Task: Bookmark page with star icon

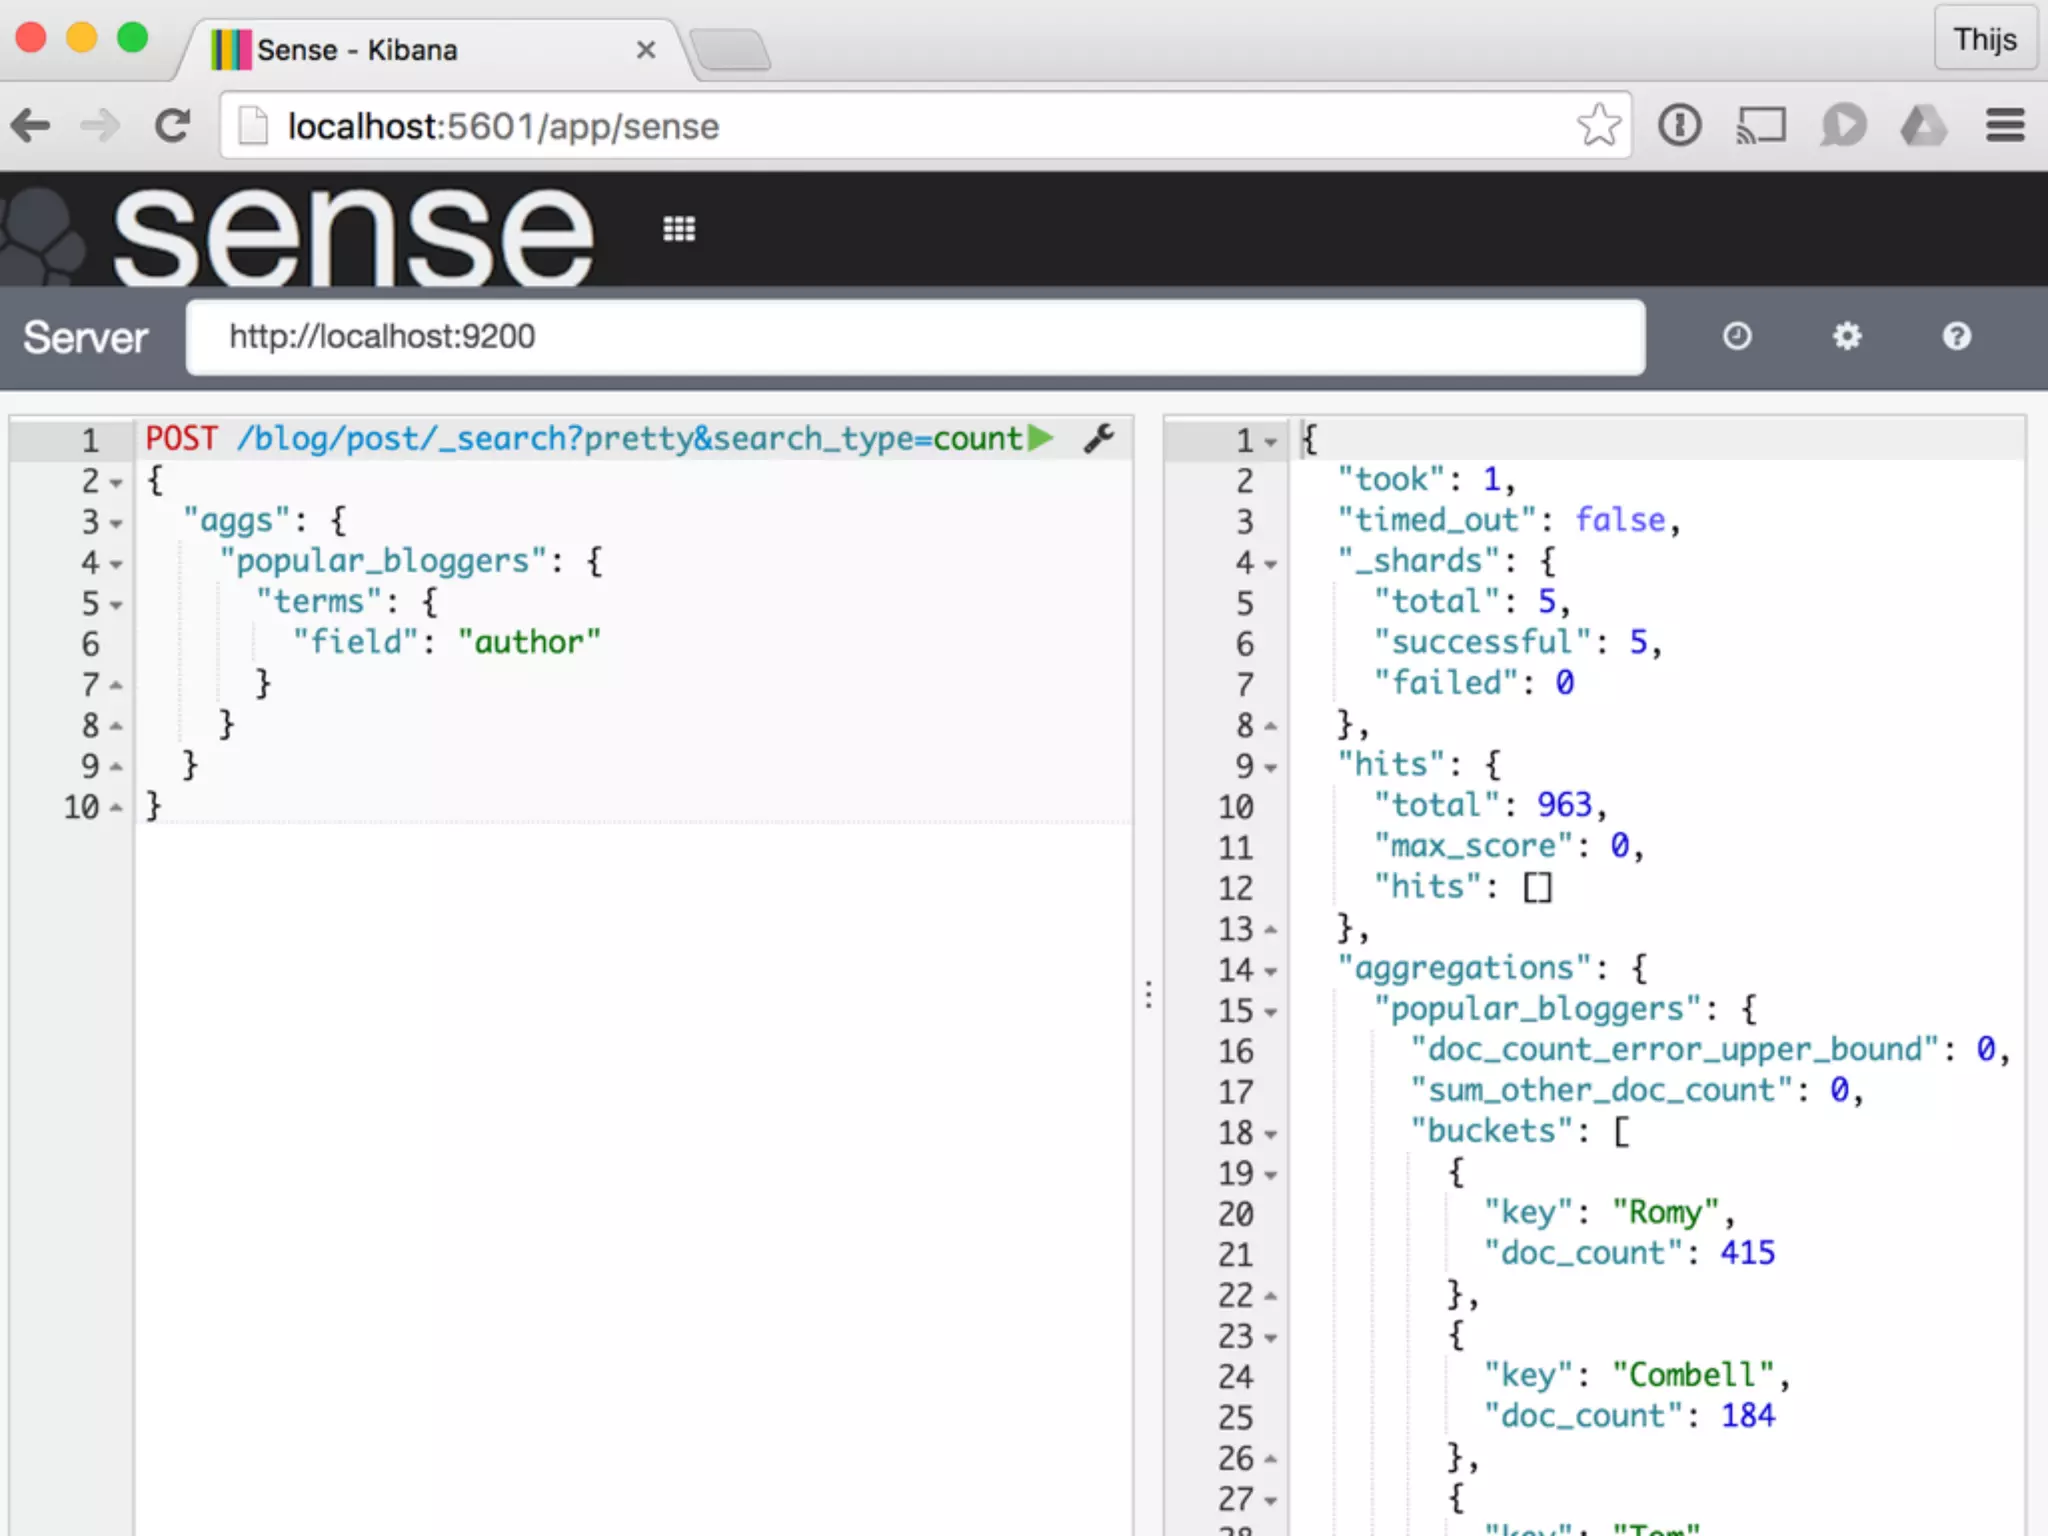Action: (x=1598, y=126)
